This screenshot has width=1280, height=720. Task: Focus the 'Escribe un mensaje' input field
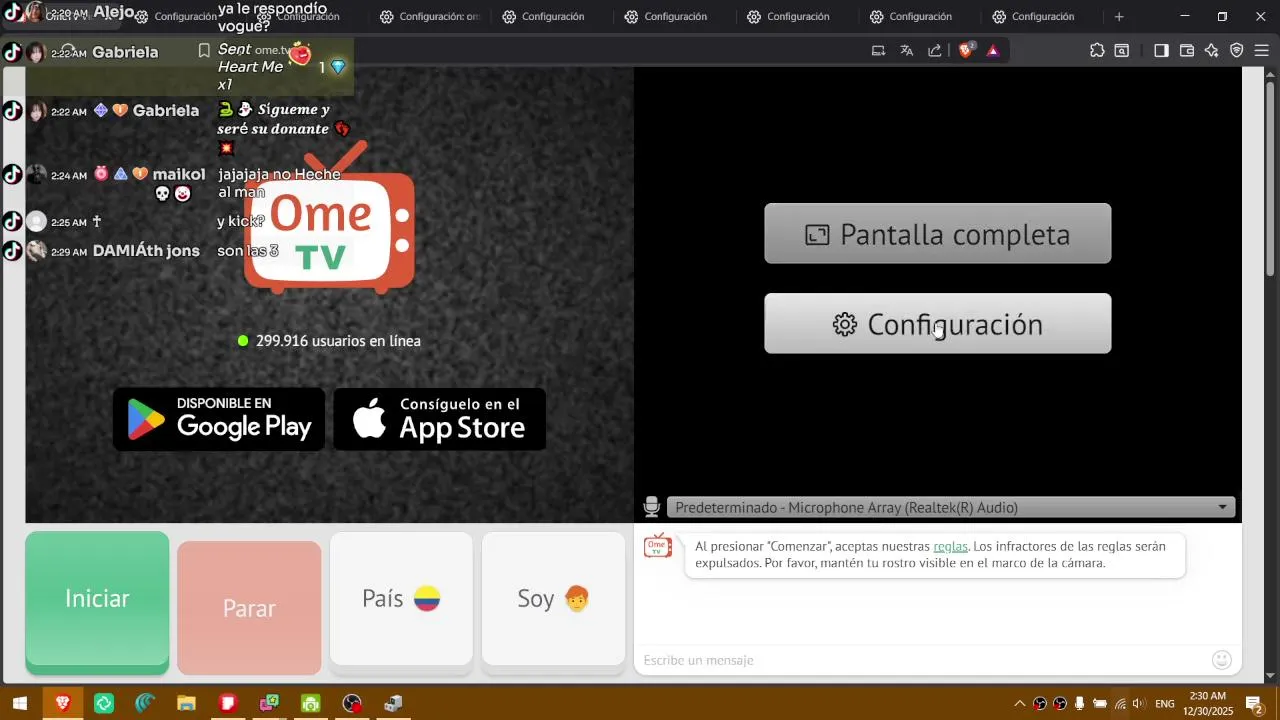920,660
